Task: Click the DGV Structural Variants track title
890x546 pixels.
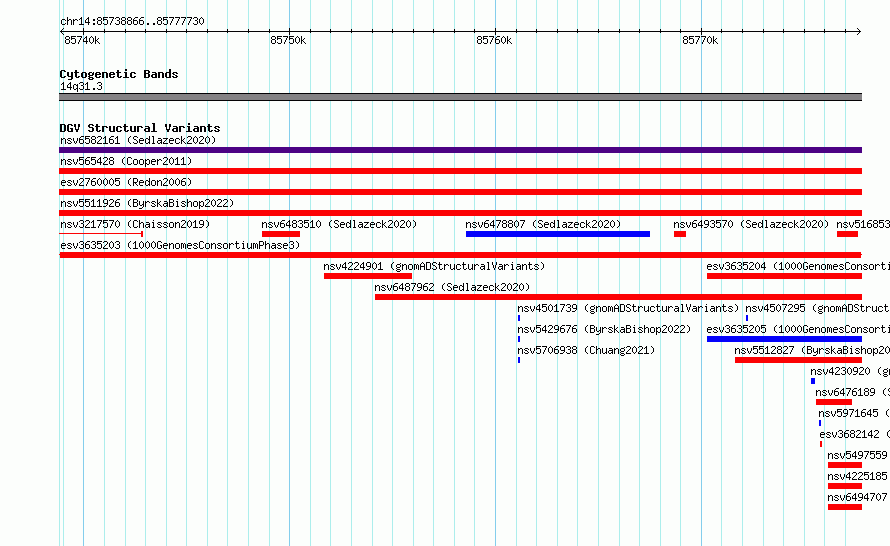Action: (x=140, y=128)
